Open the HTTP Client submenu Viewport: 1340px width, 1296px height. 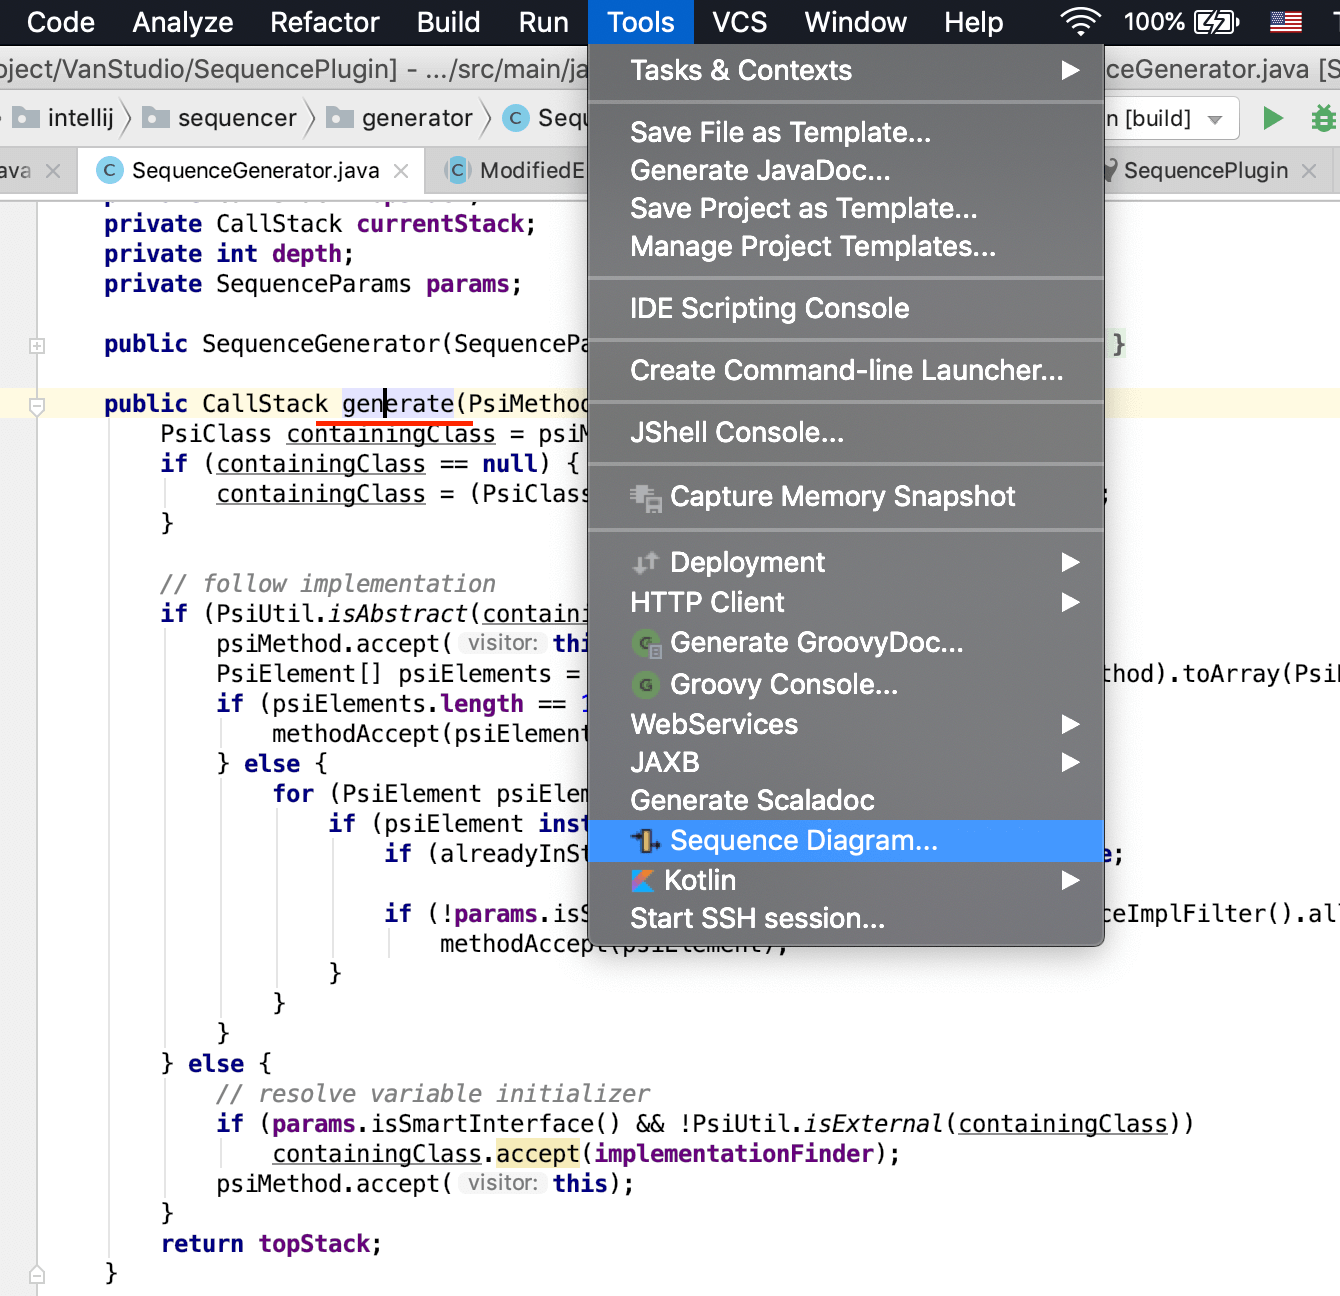(846, 603)
